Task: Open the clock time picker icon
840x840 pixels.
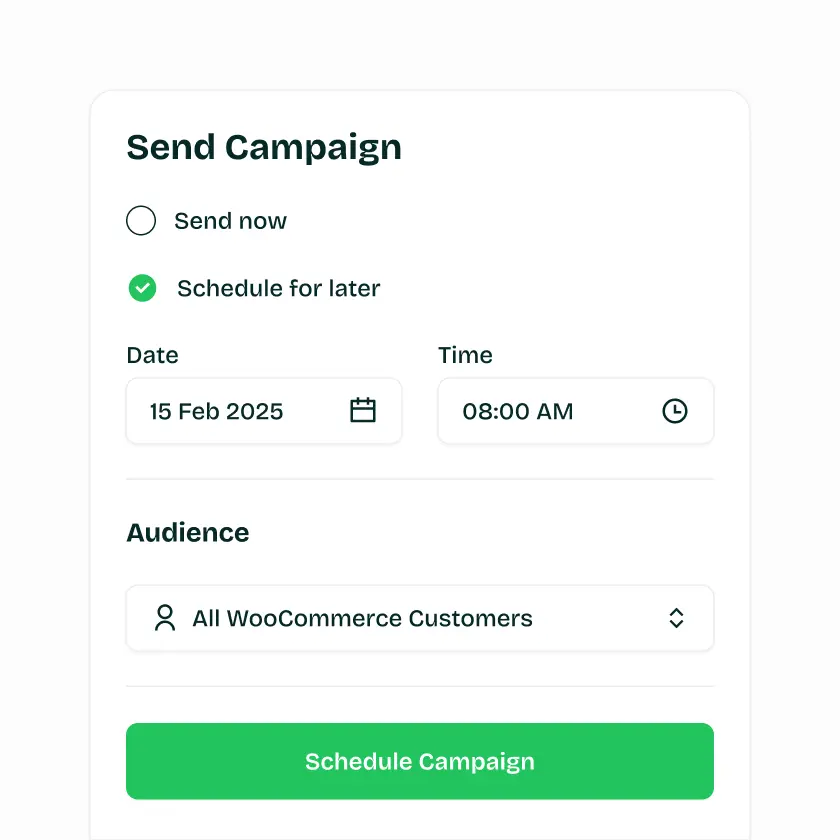Action: 675,410
